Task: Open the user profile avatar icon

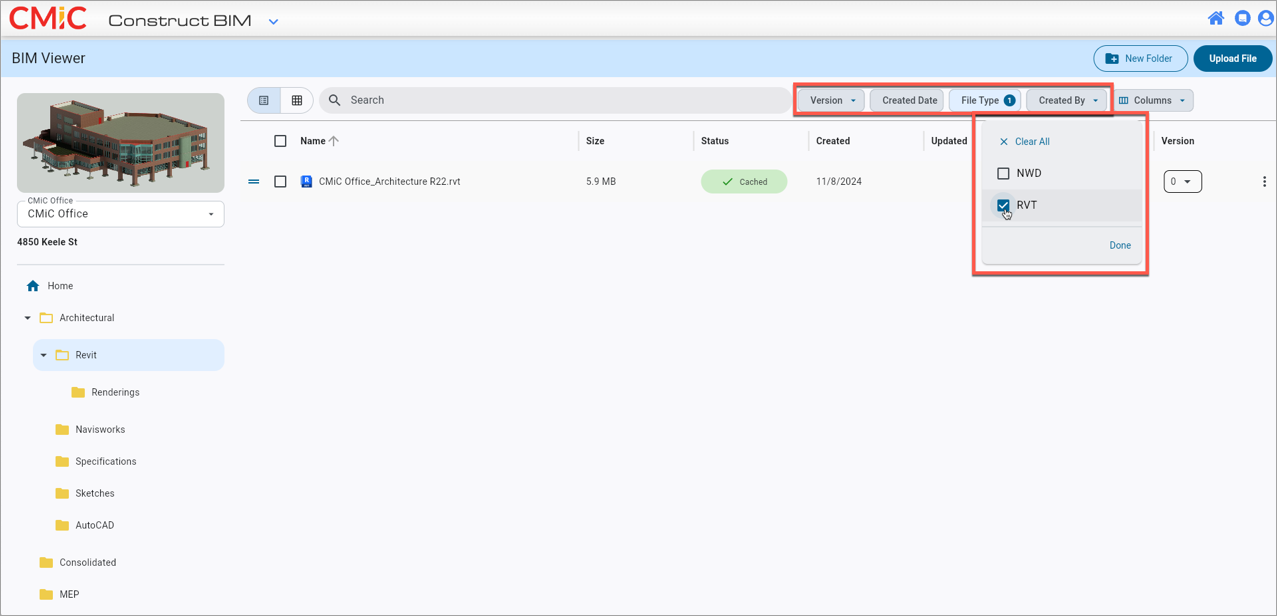Action: (x=1265, y=18)
